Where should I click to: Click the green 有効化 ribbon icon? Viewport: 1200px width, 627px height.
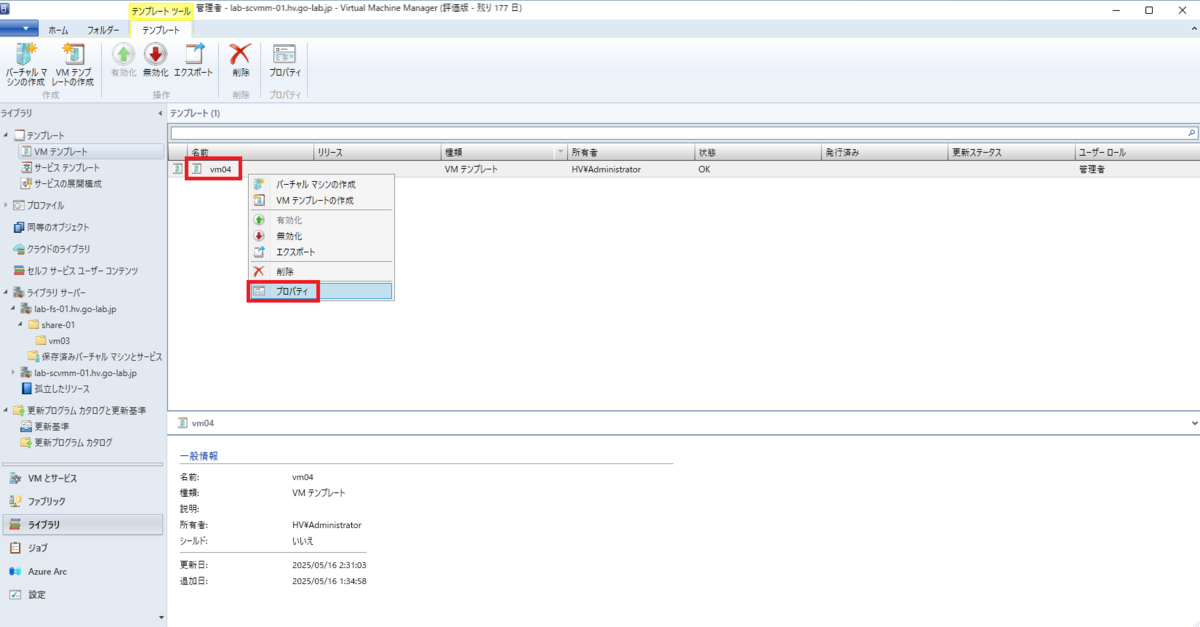point(123,61)
